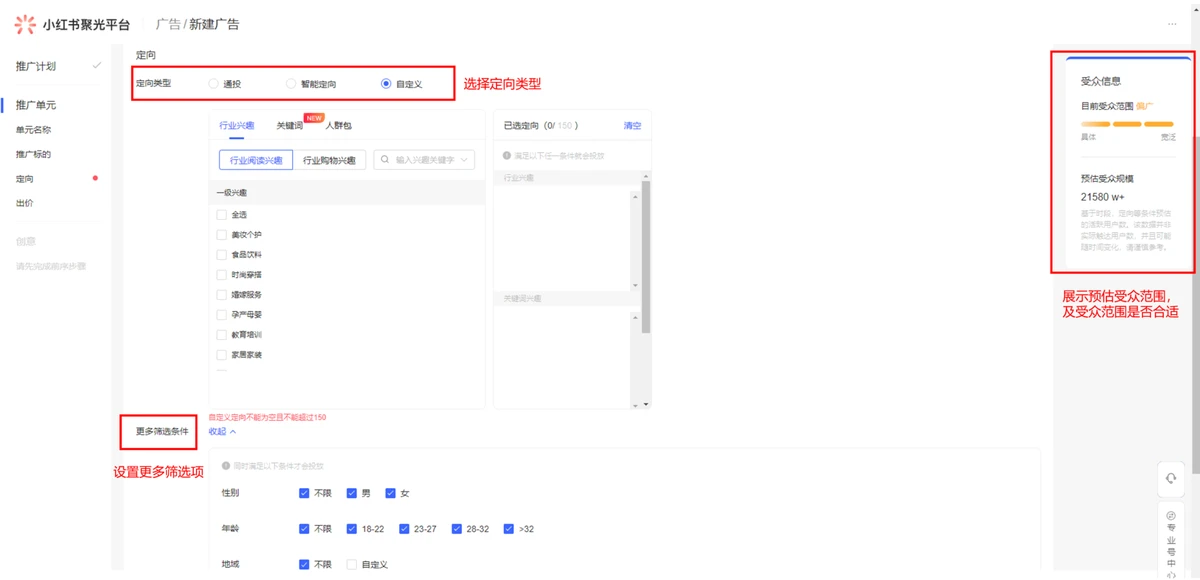The height and width of the screenshot is (580, 1200).
Task: Collapse filters with the 收起 chevron
Action: 233,432
